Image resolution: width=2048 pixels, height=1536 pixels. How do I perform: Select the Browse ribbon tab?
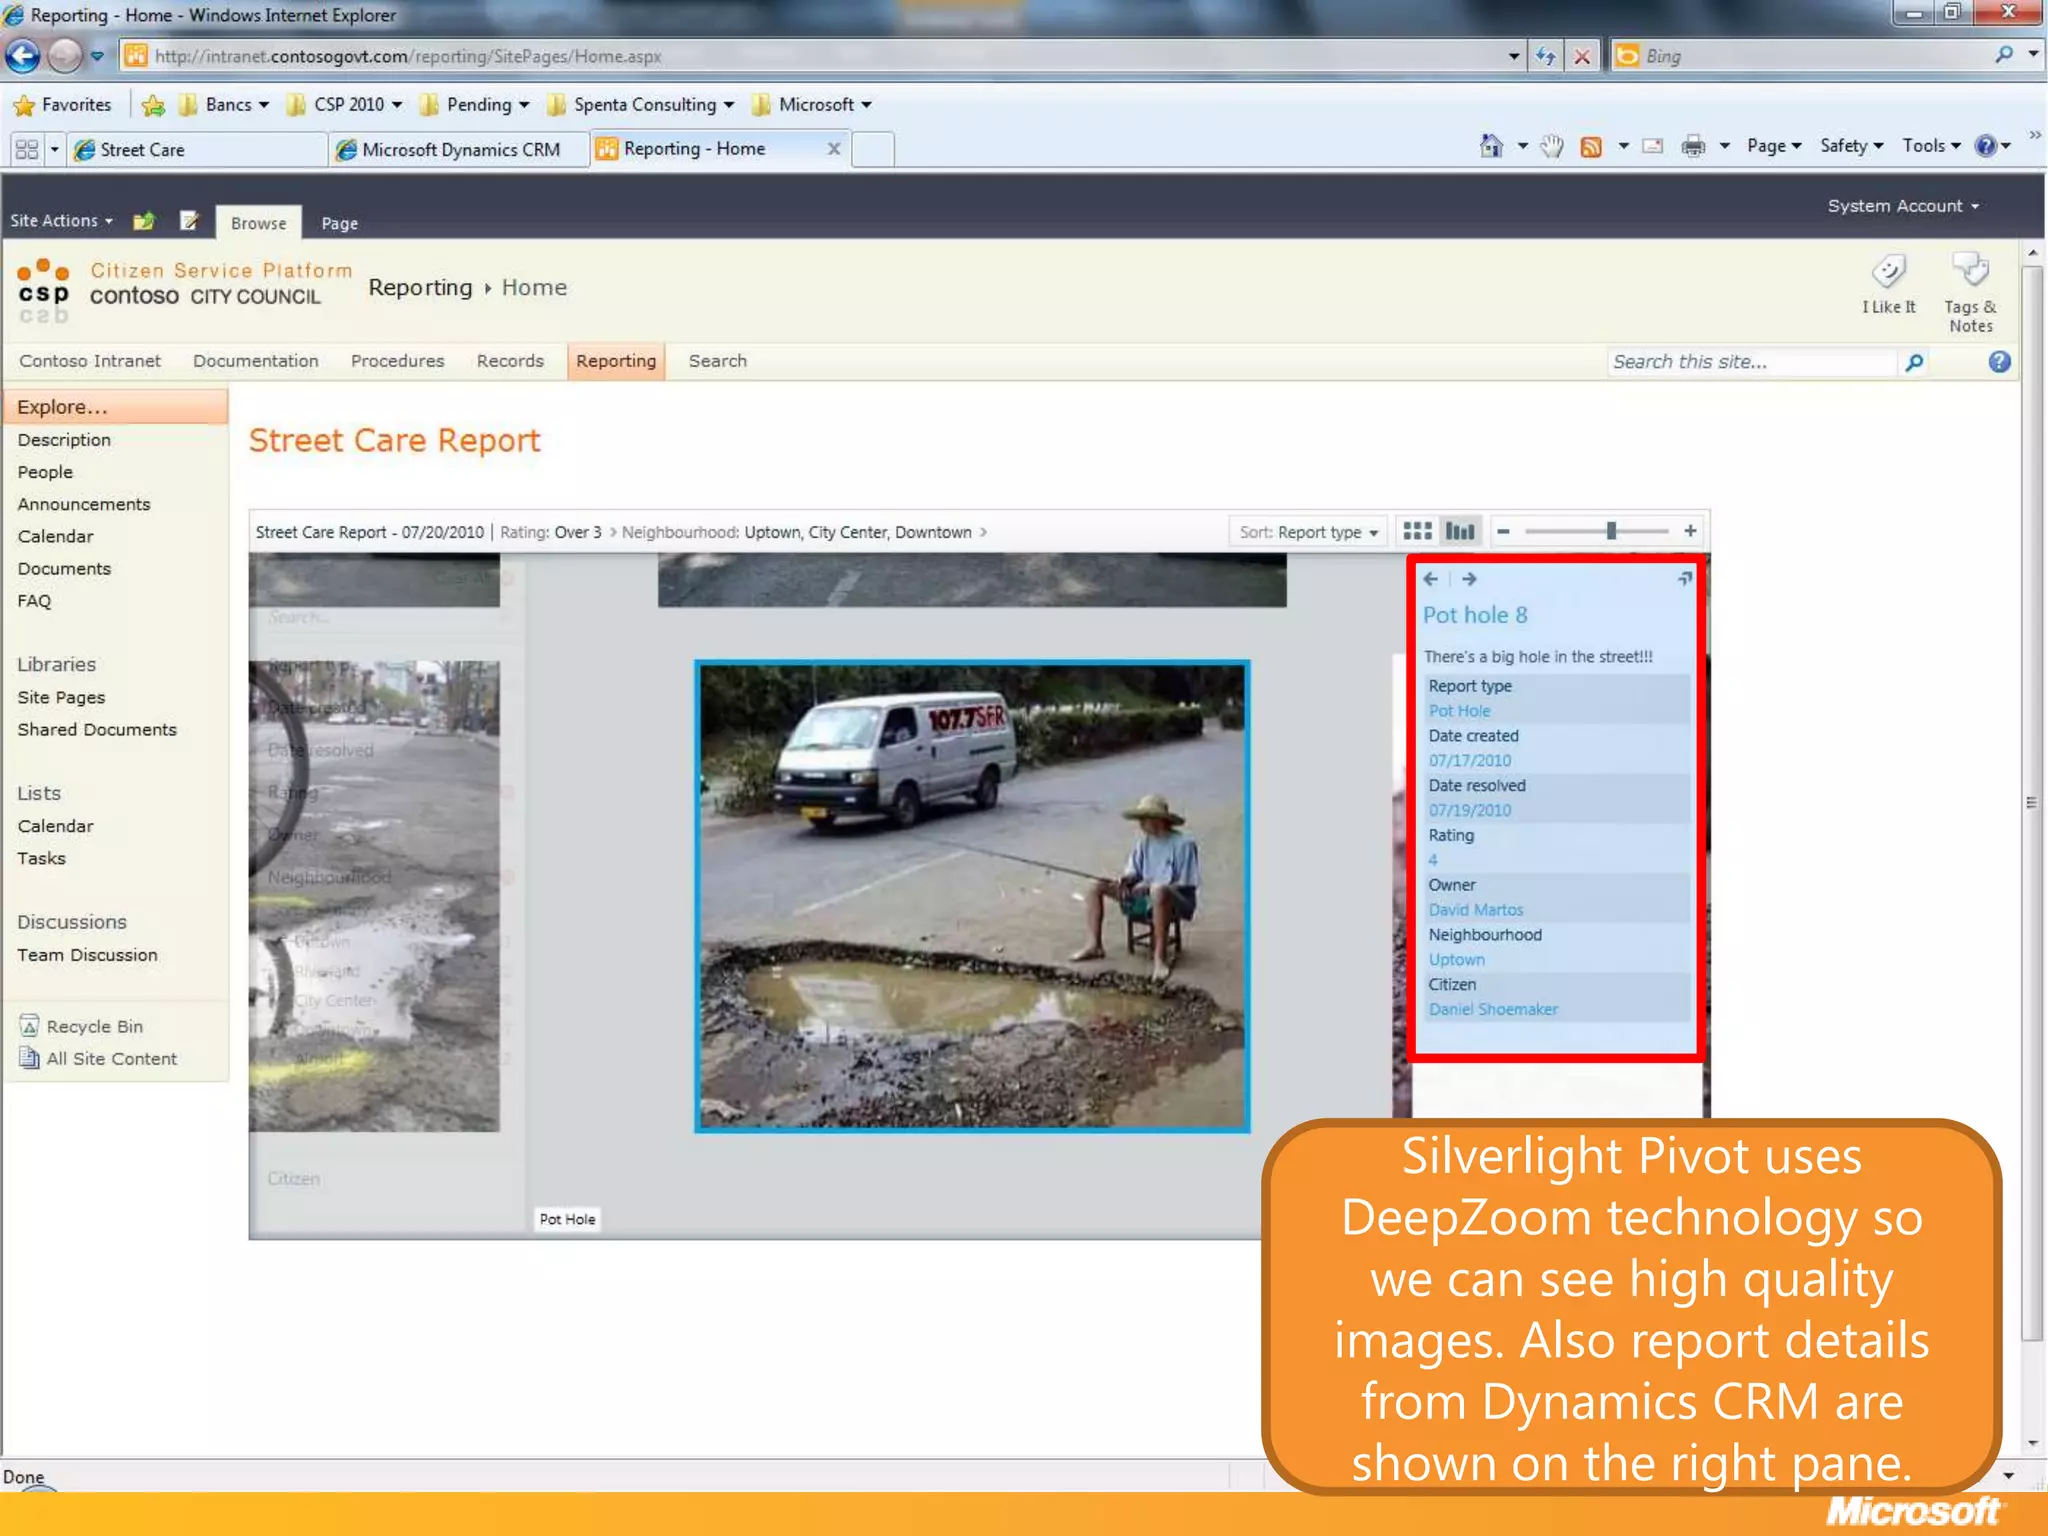(x=258, y=223)
